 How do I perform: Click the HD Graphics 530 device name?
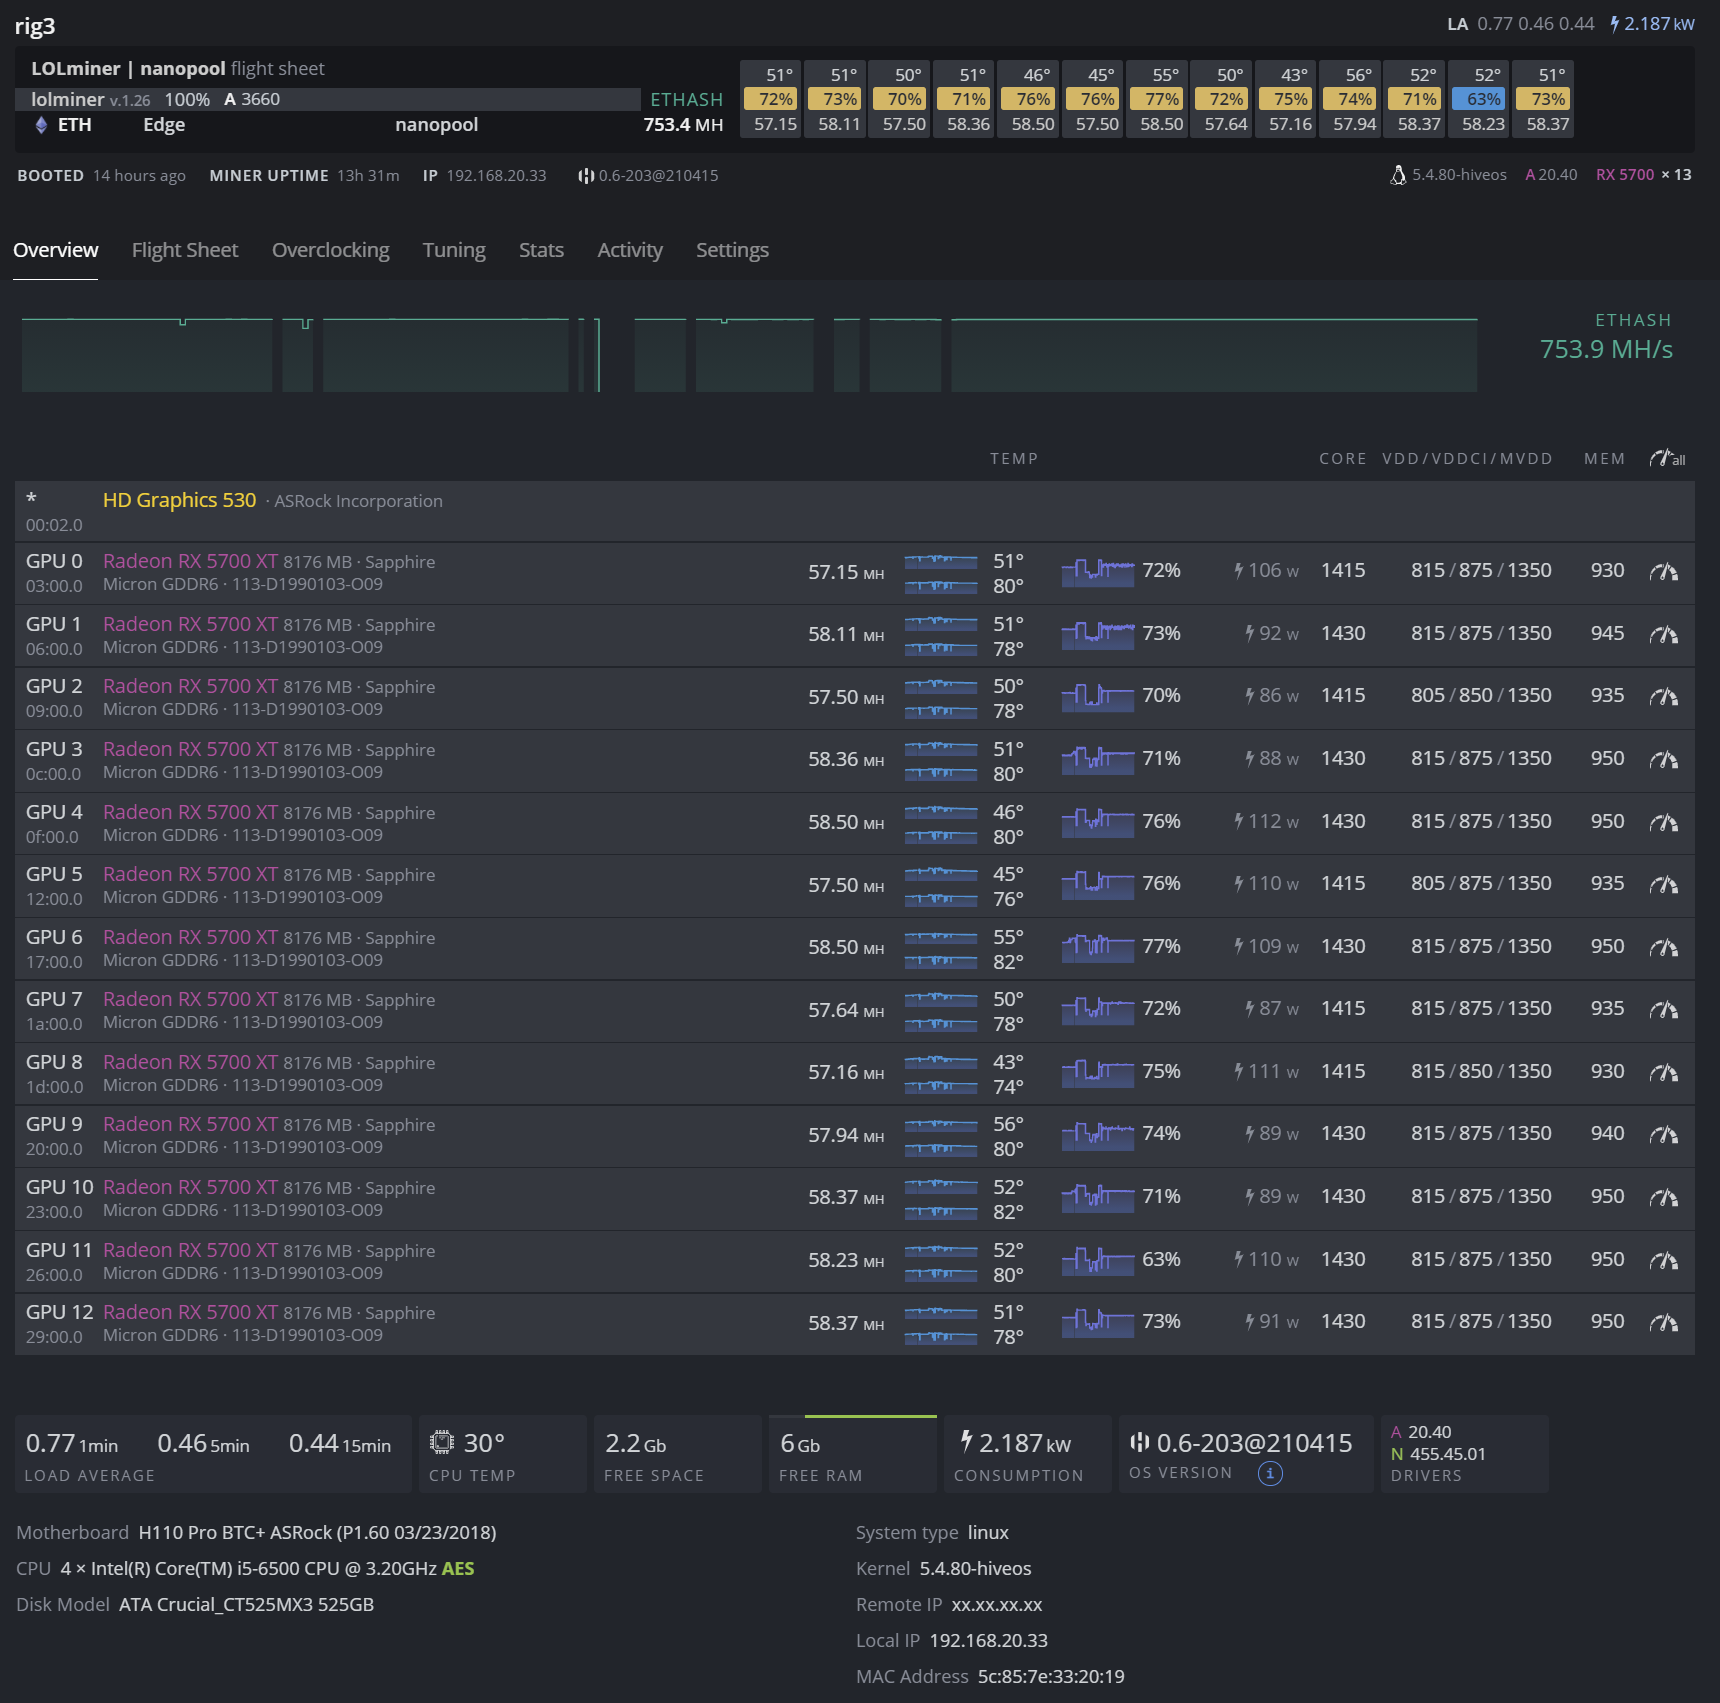coord(179,500)
